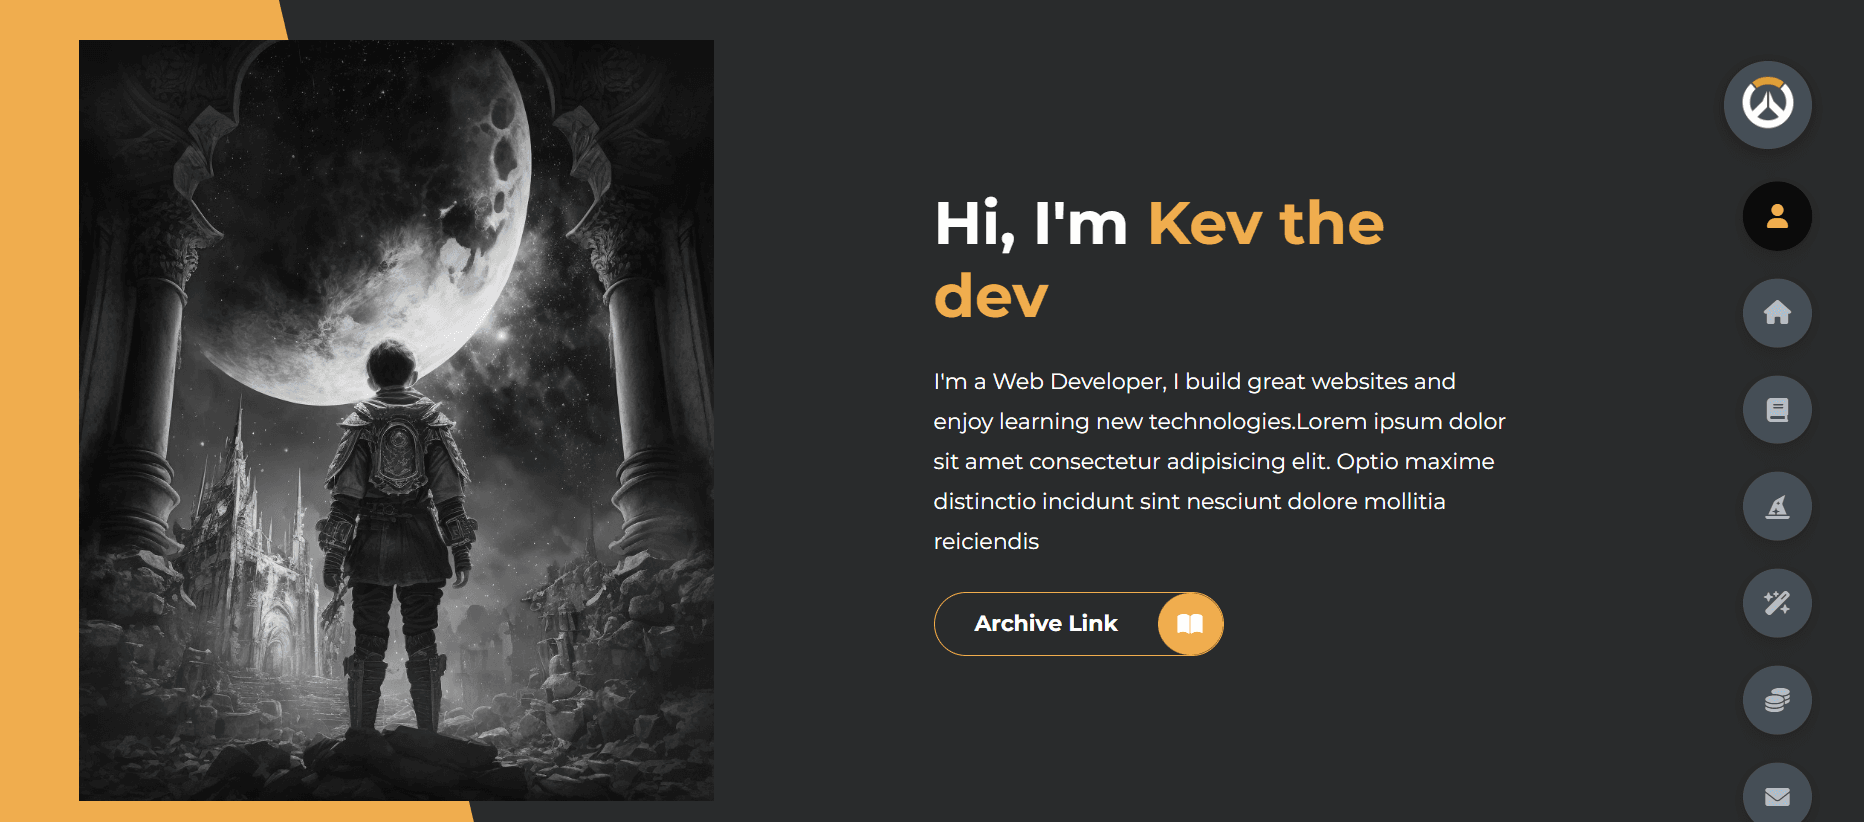Open the magic wand sparkles icon

(x=1777, y=603)
